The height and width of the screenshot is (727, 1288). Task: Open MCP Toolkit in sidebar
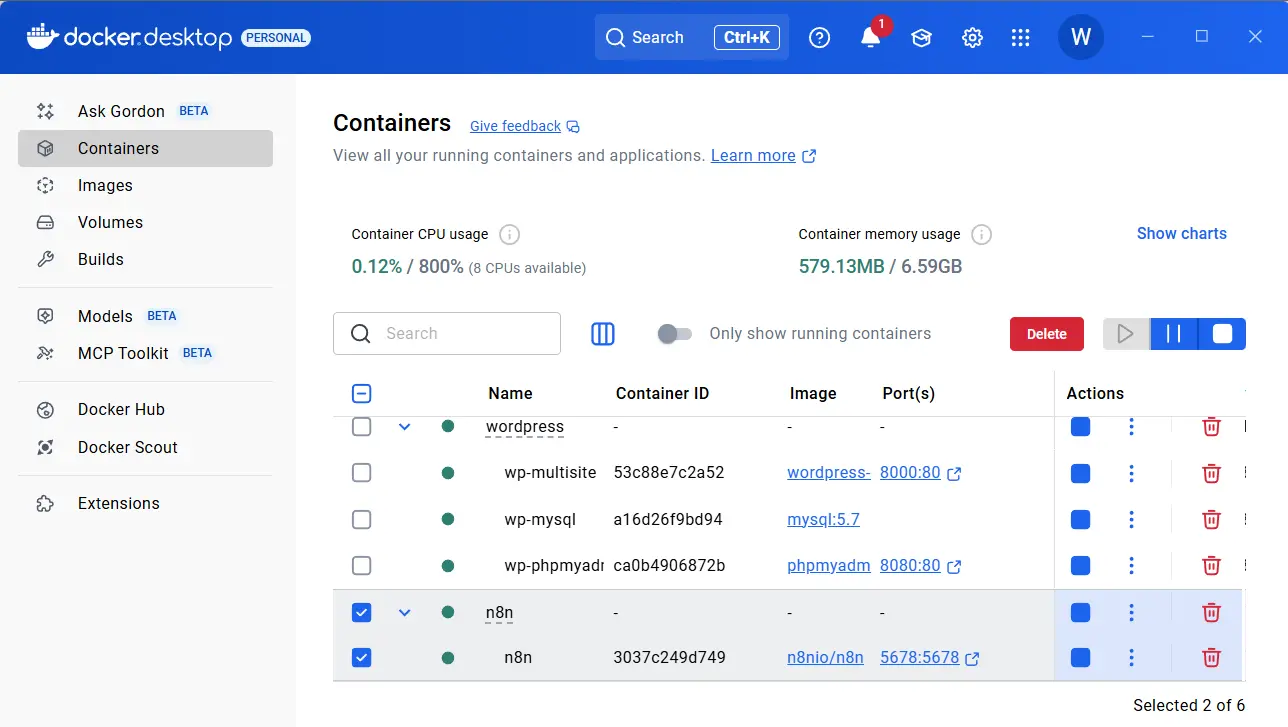(145, 353)
